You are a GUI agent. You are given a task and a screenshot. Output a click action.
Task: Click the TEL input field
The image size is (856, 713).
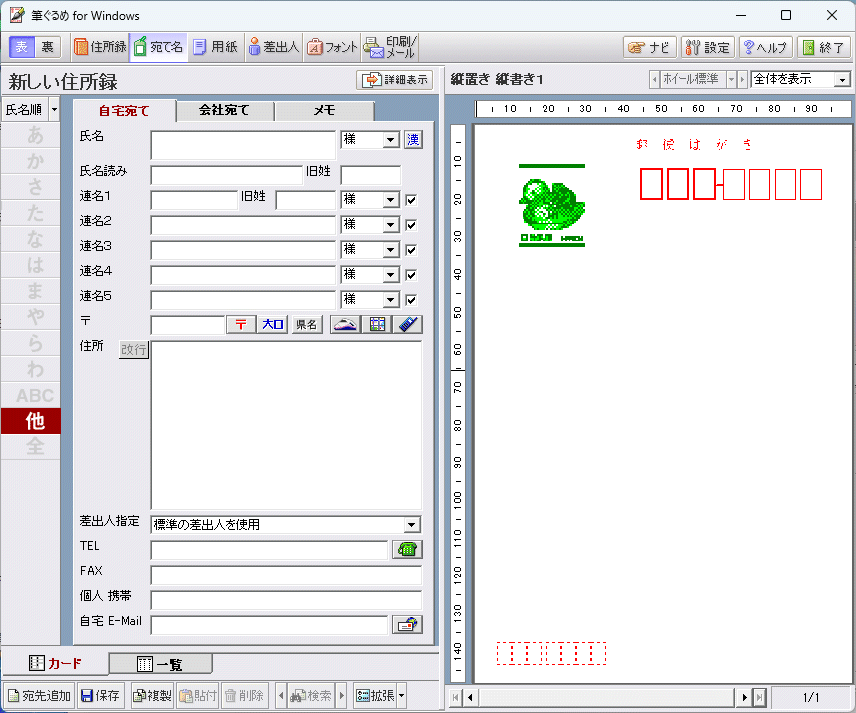click(x=269, y=550)
